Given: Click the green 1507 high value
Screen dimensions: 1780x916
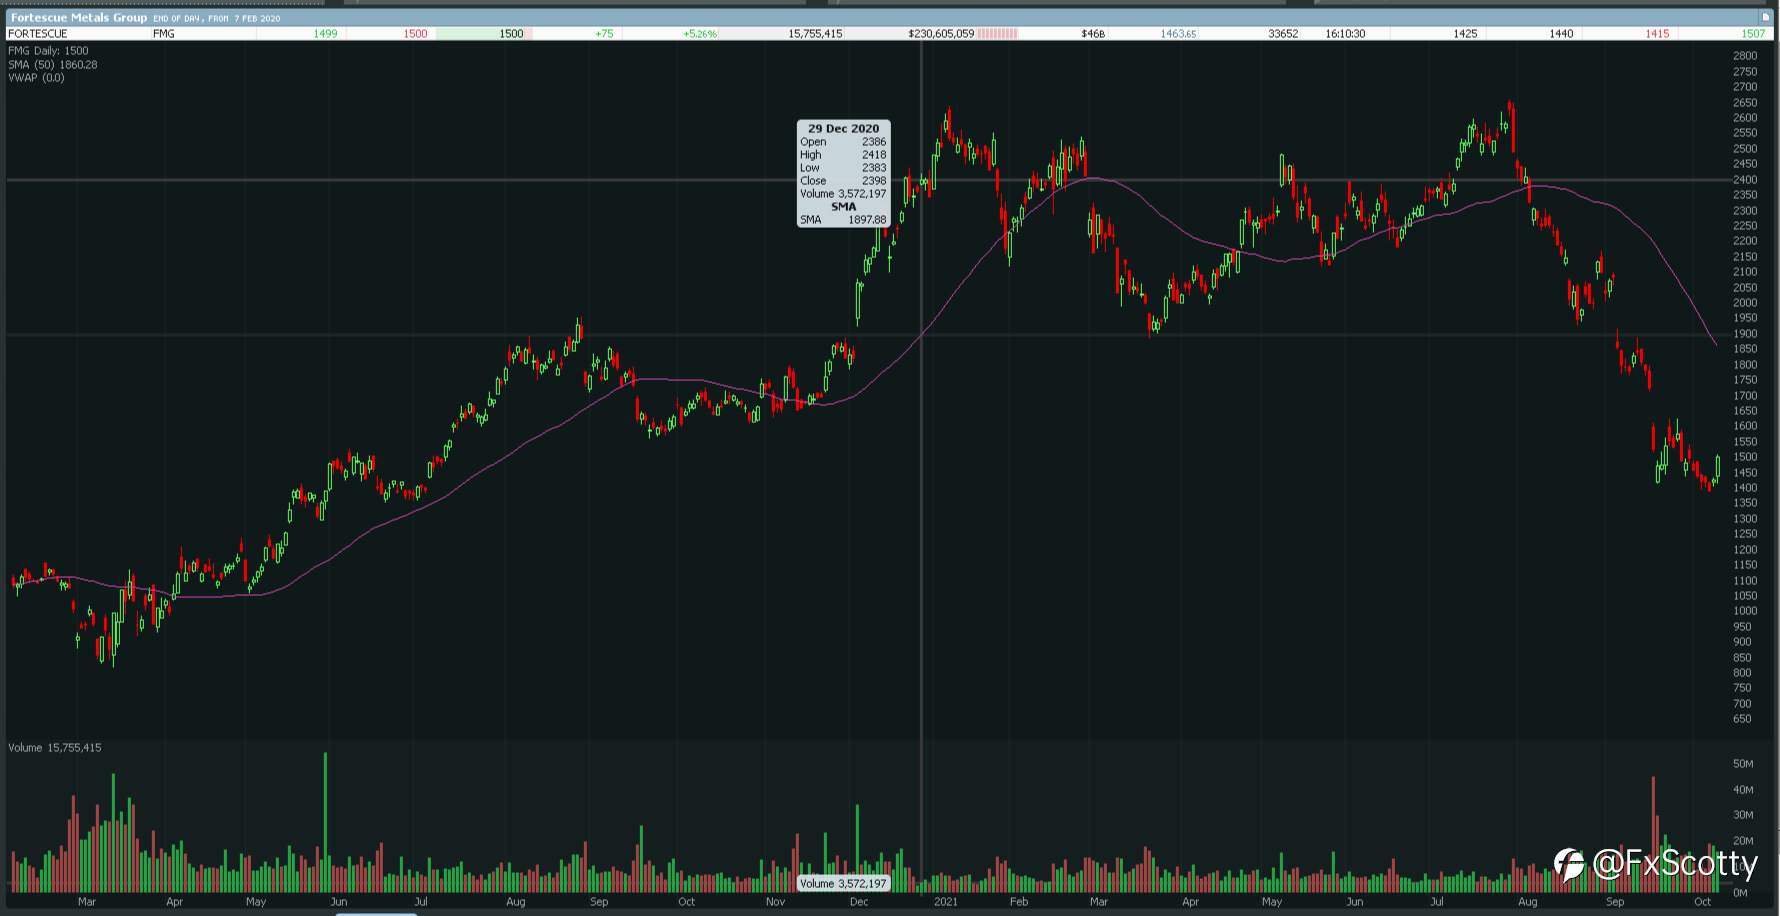Looking at the screenshot, I should [1753, 34].
